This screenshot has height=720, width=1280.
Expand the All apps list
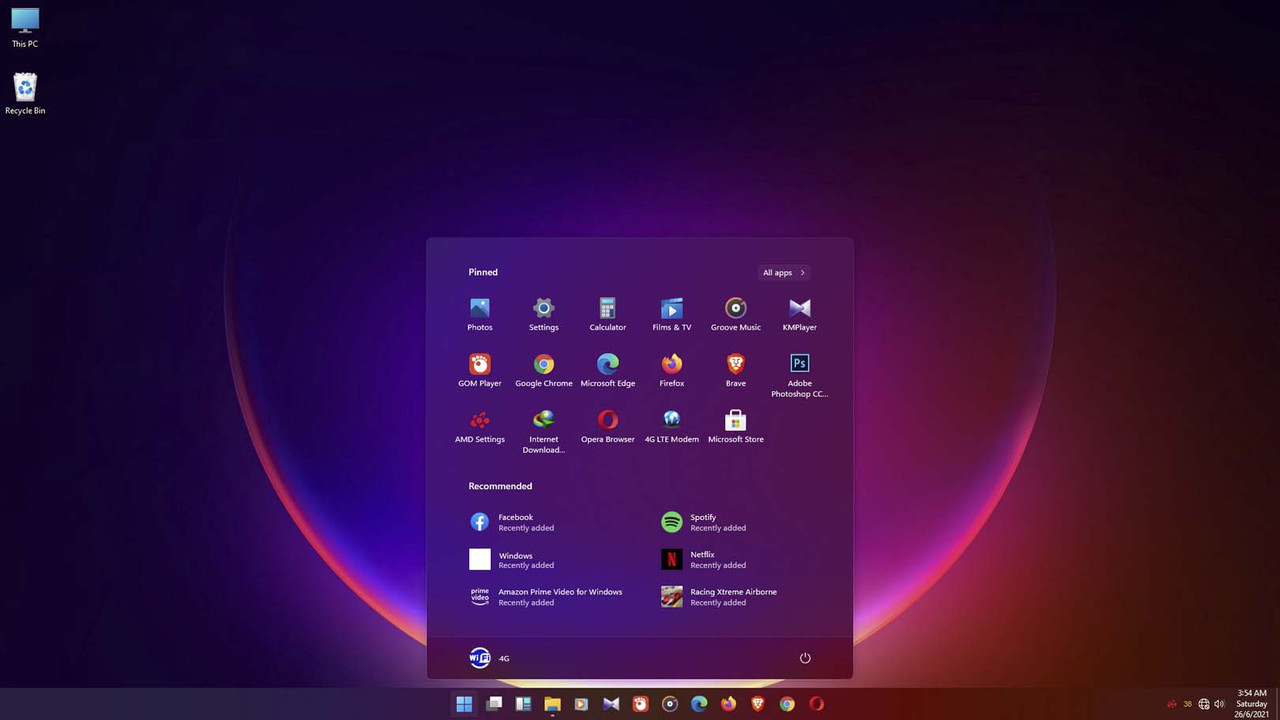pyautogui.click(x=784, y=272)
